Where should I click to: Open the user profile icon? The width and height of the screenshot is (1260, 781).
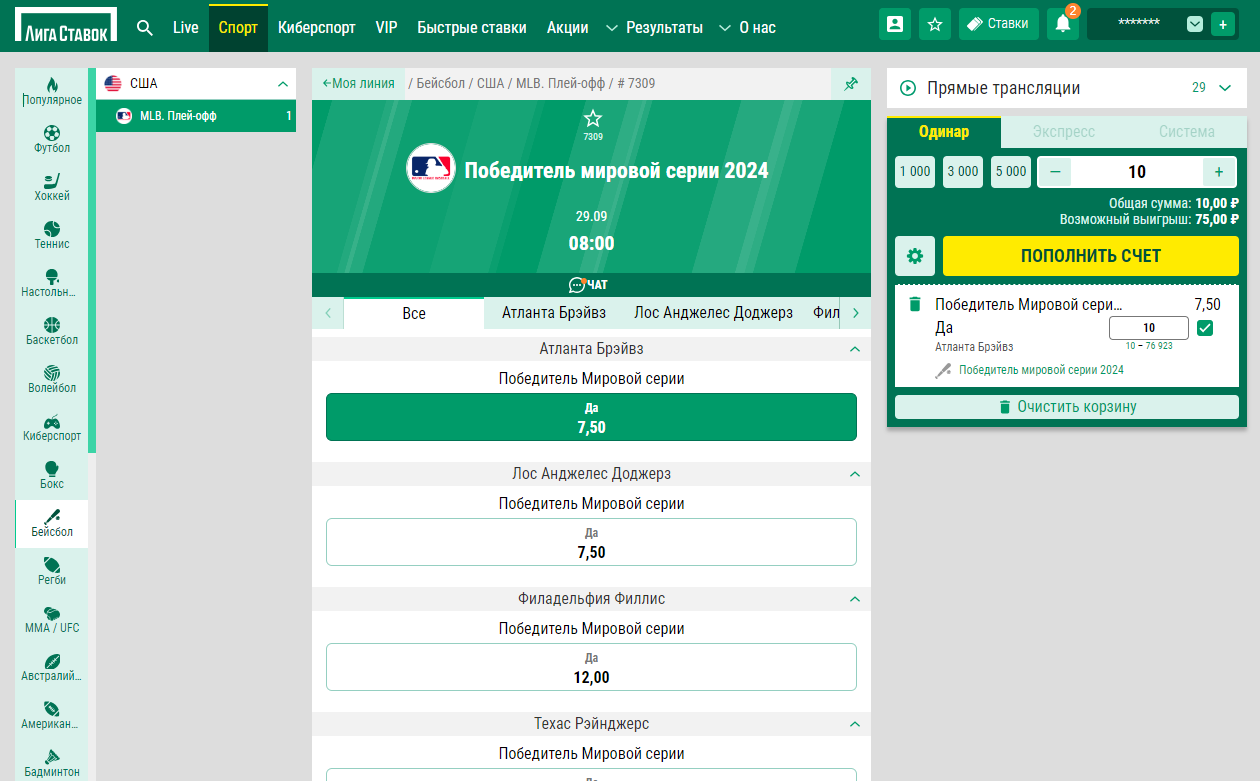[x=895, y=24]
